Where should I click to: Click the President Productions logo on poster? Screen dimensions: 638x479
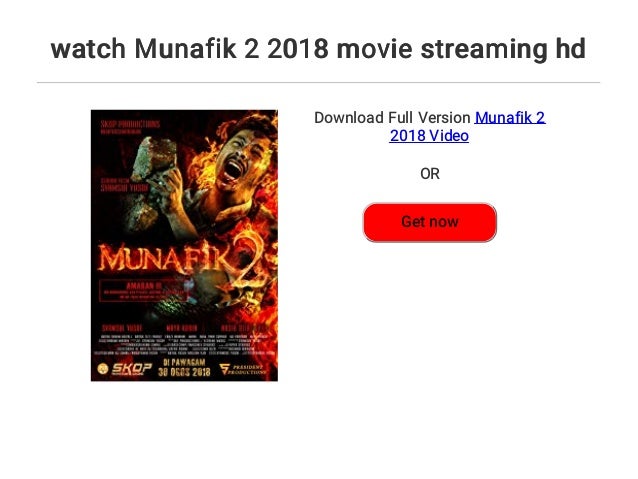[243, 369]
